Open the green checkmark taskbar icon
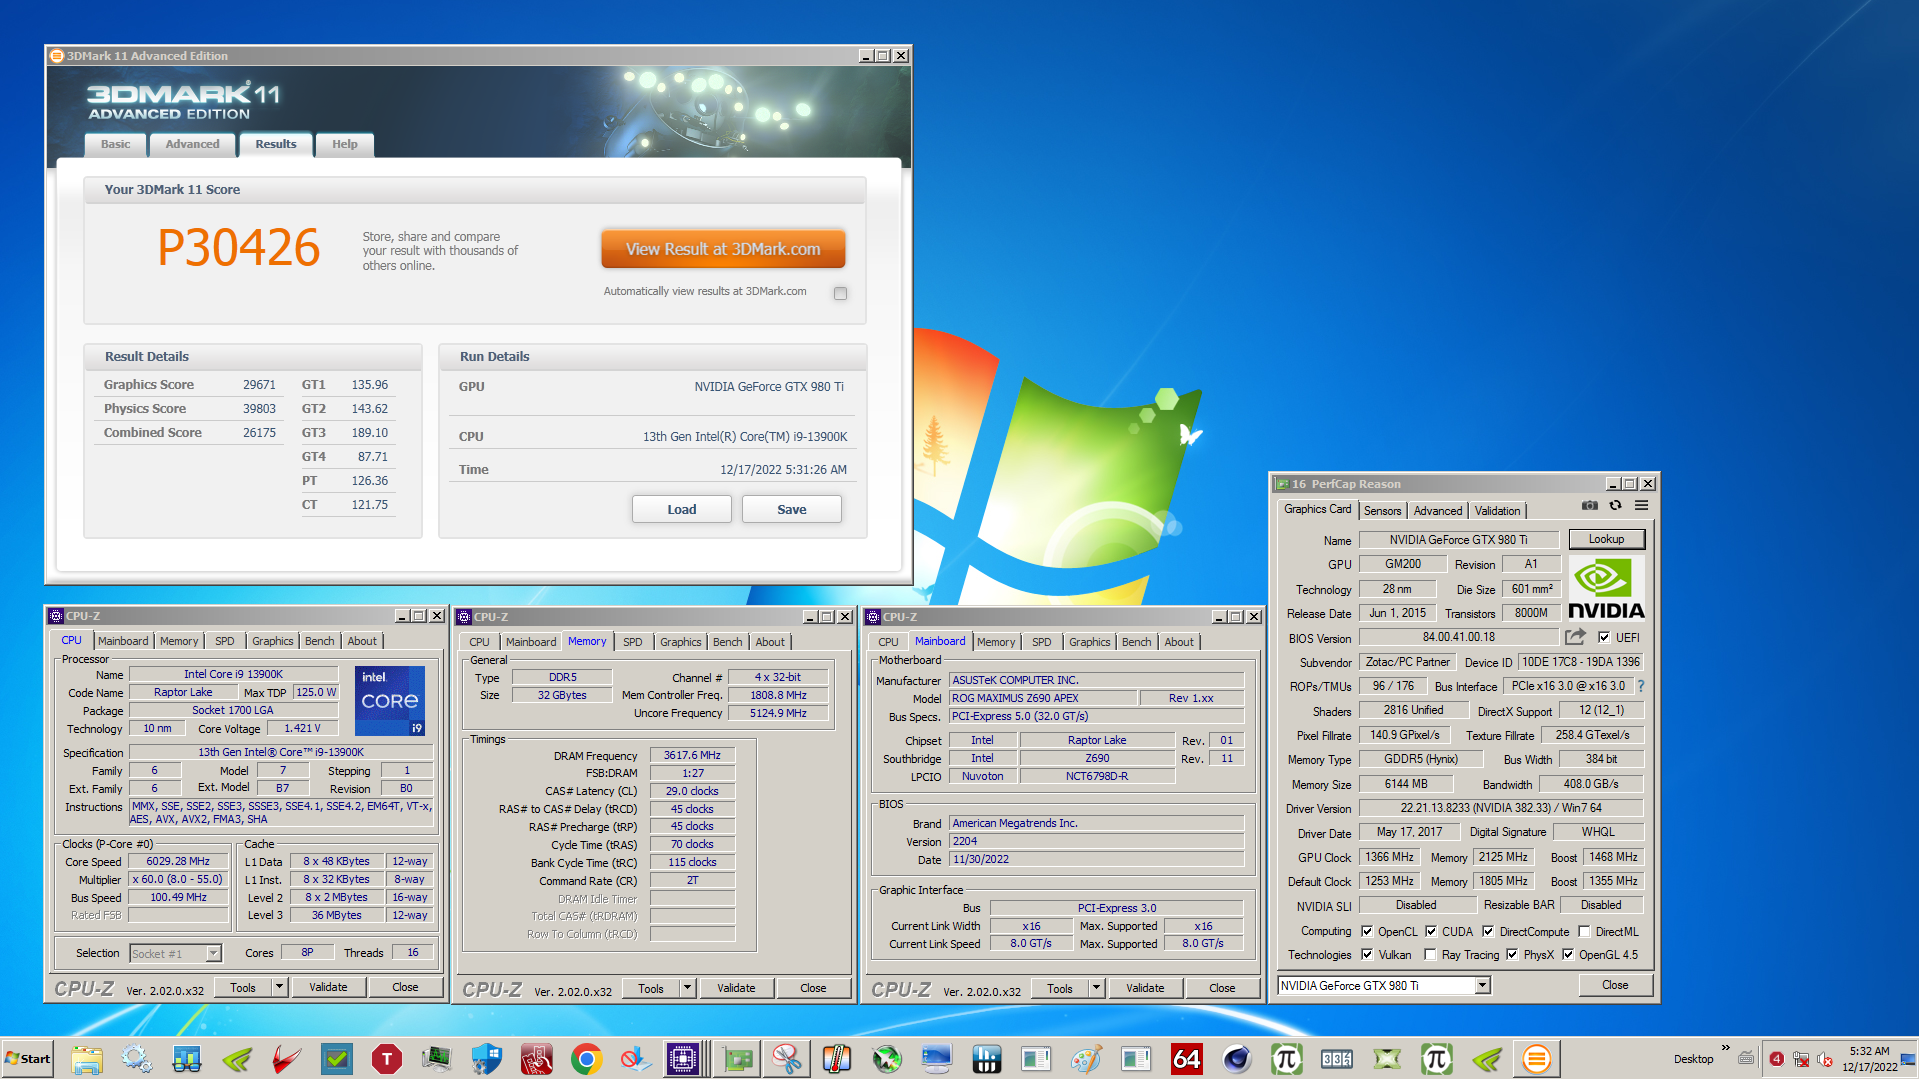 click(x=337, y=1059)
